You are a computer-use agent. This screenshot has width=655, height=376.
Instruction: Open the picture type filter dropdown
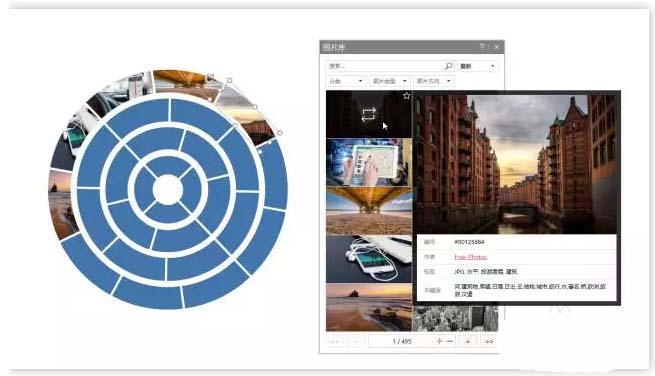click(x=389, y=81)
